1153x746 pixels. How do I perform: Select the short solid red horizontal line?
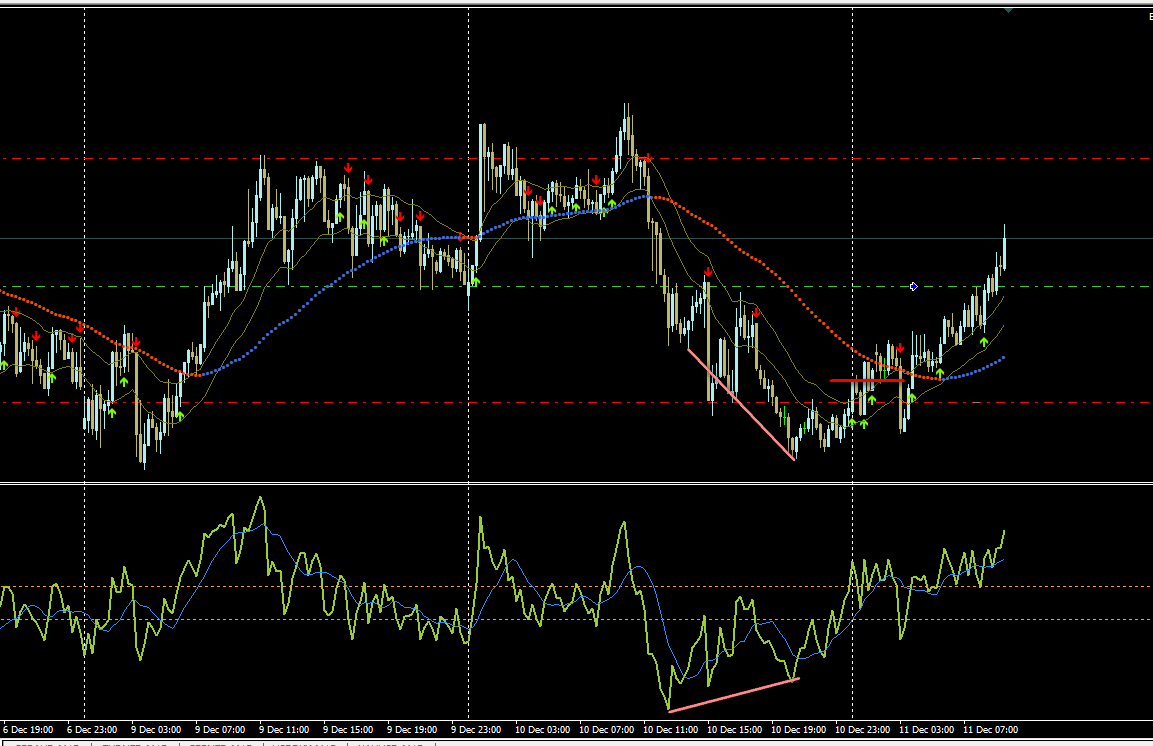coord(867,381)
